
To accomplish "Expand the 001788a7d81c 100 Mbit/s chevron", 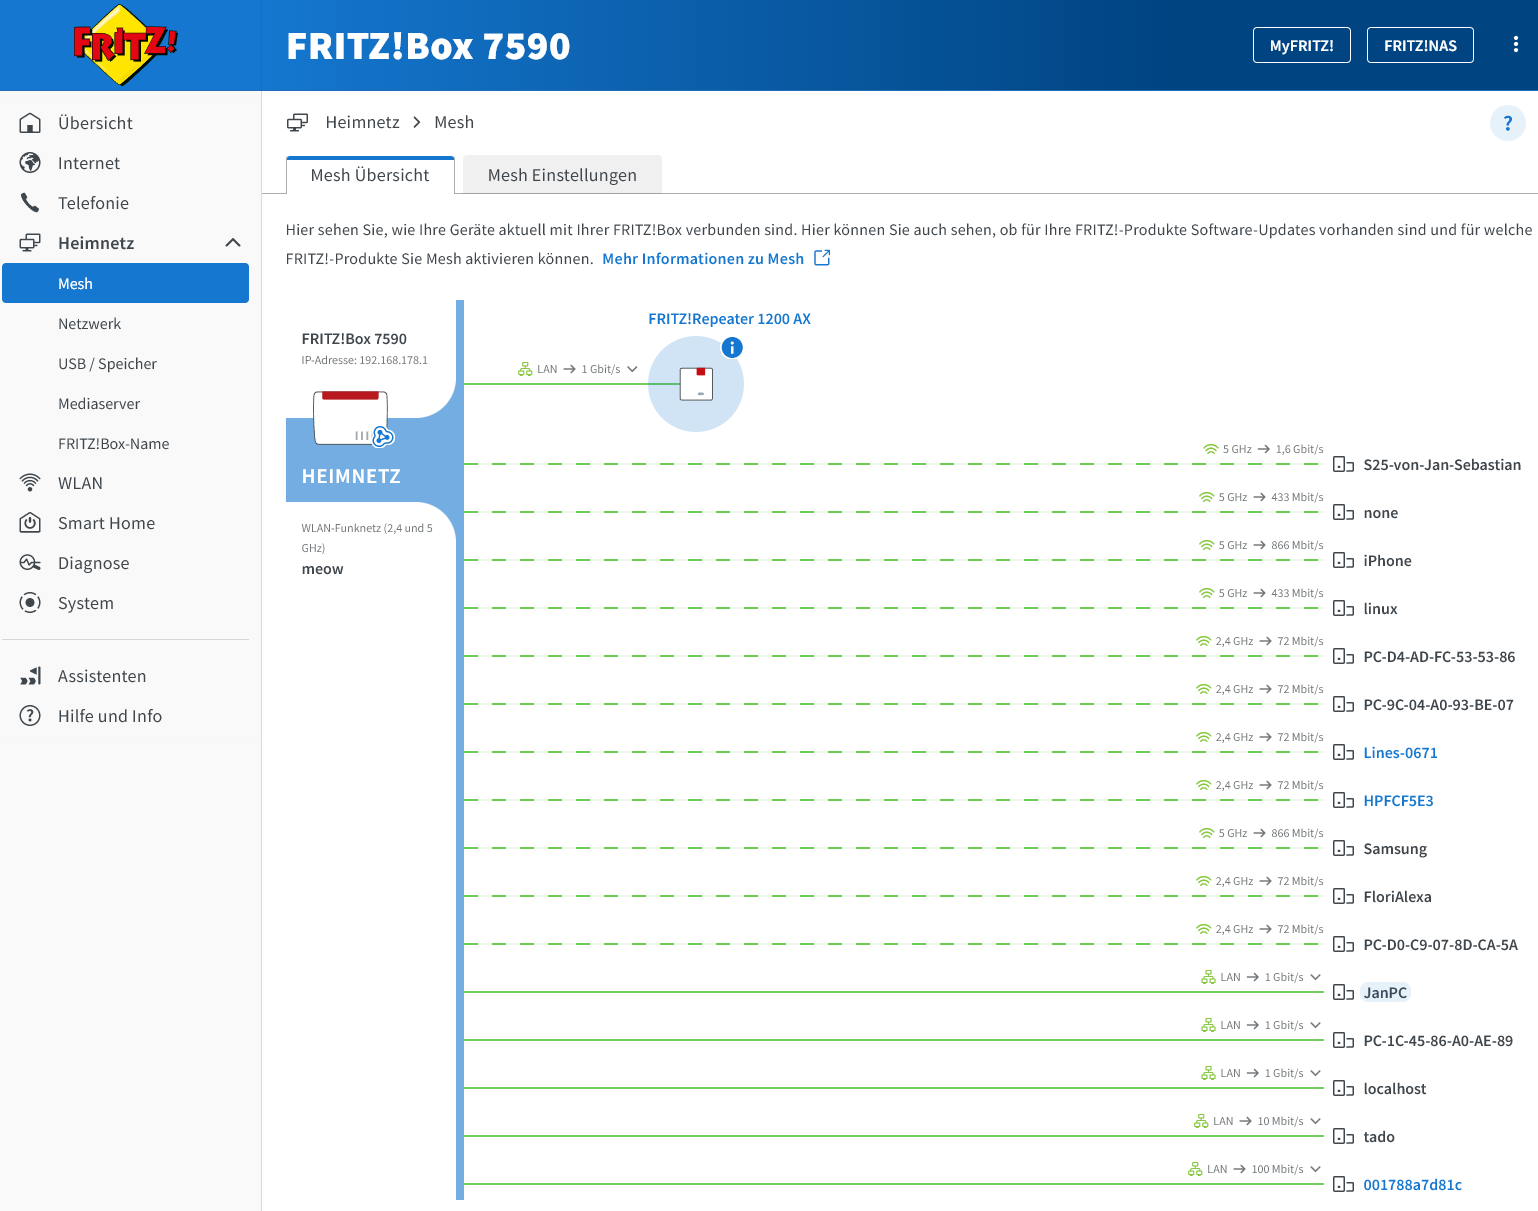I will coord(1315,1169).
